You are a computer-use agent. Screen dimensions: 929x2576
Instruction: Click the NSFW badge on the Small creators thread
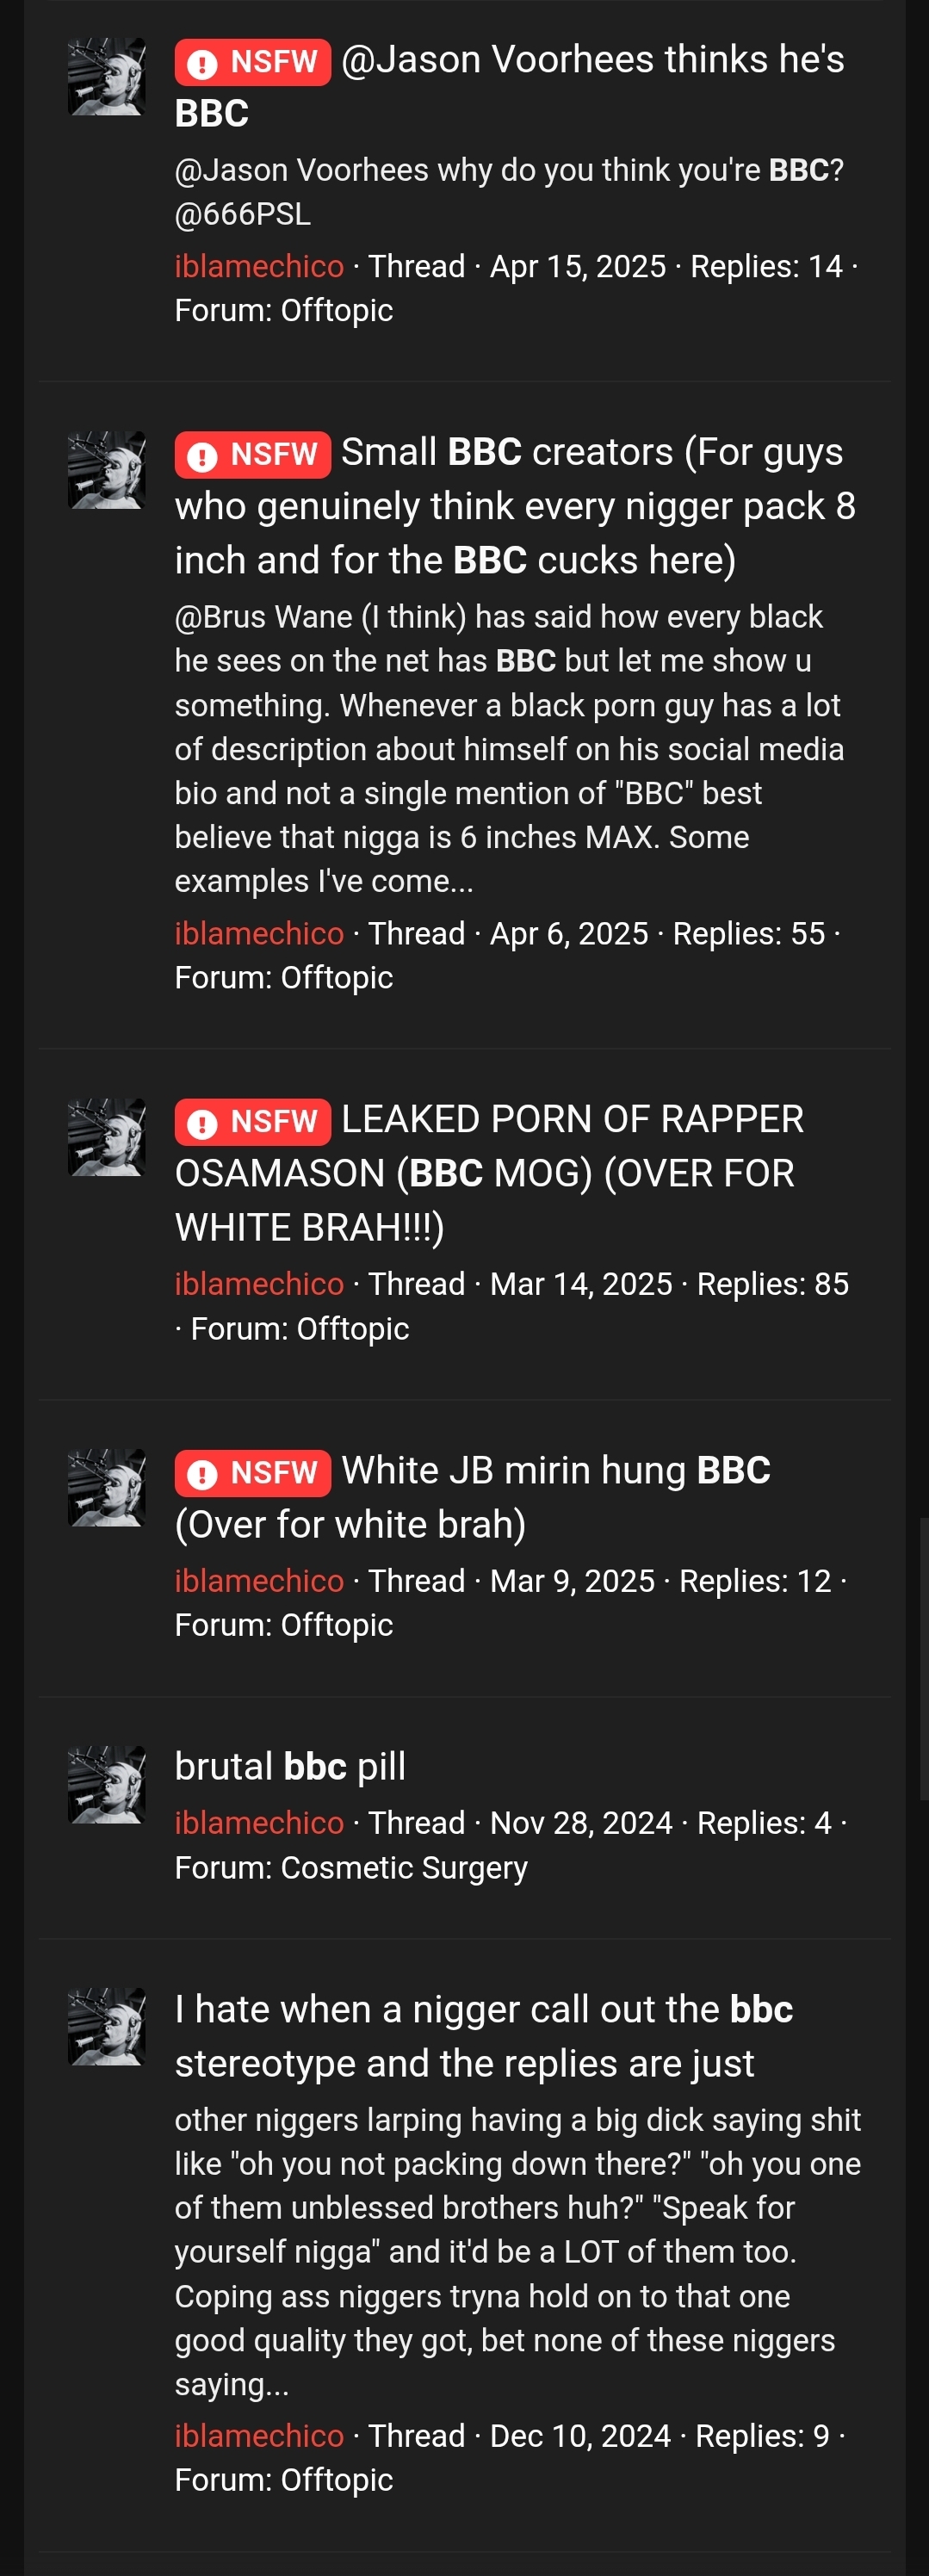tap(253, 455)
